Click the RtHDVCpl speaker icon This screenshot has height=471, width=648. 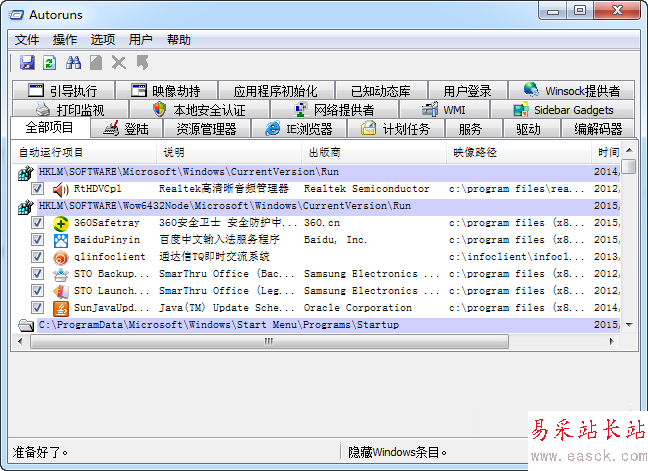61,189
